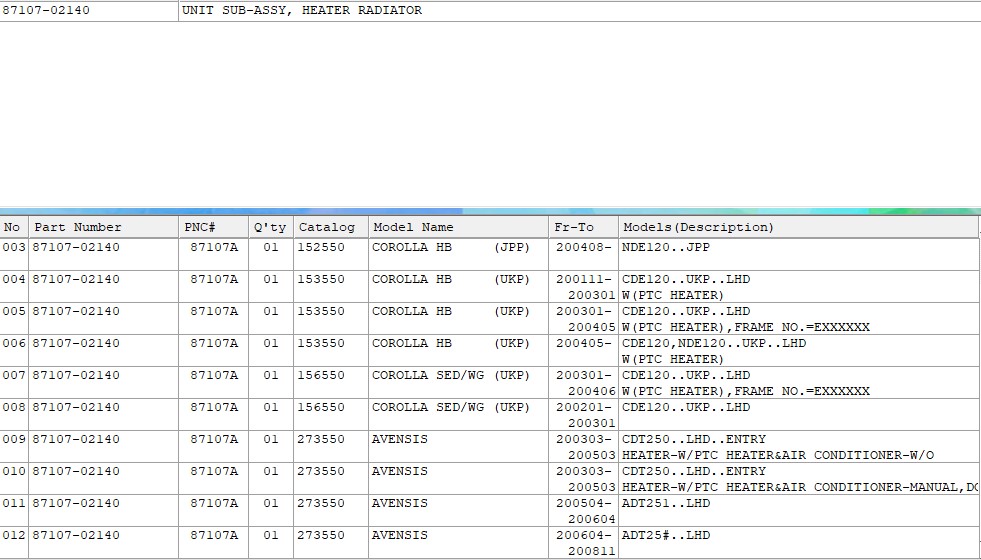Click the 'Q'ty' column header
The height and width of the screenshot is (560, 981).
tap(269, 227)
